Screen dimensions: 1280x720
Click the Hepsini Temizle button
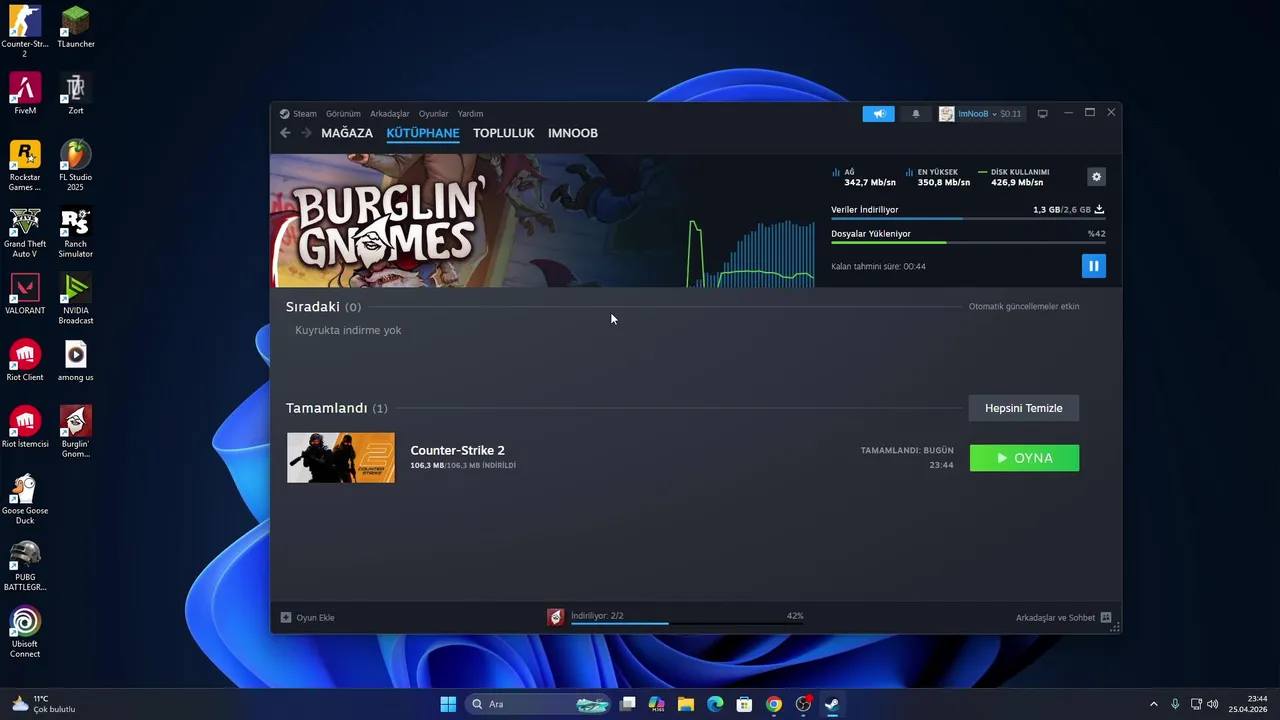(x=1023, y=408)
